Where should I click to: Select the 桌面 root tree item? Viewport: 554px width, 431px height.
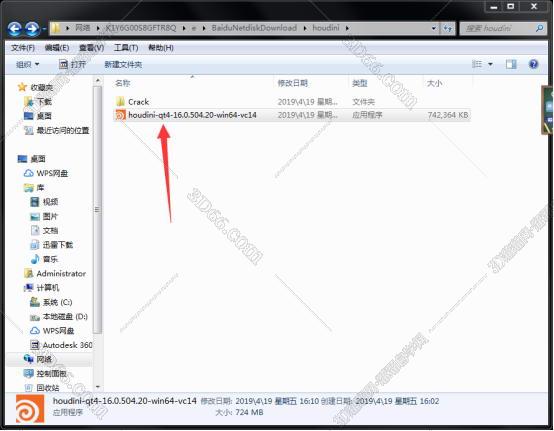38,159
